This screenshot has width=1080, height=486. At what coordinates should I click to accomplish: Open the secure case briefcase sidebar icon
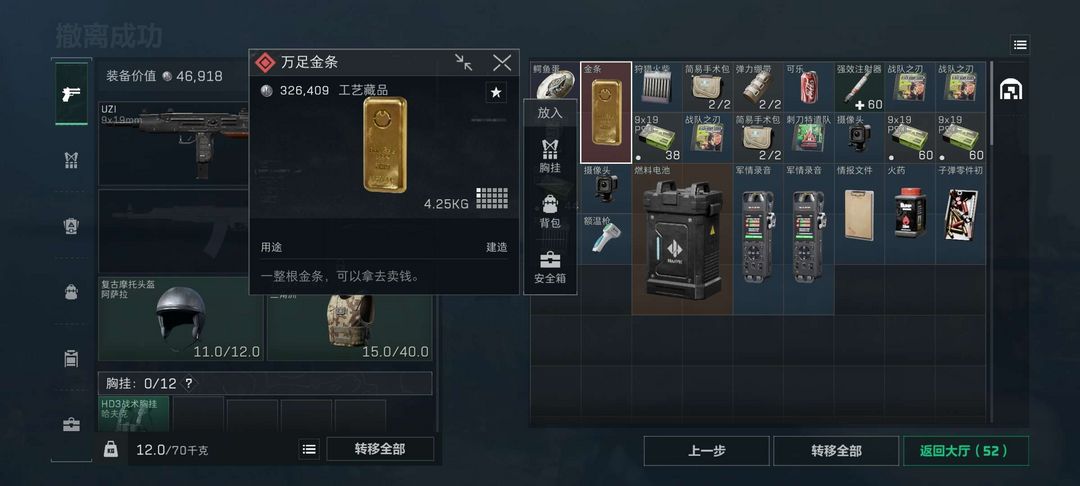(72, 425)
